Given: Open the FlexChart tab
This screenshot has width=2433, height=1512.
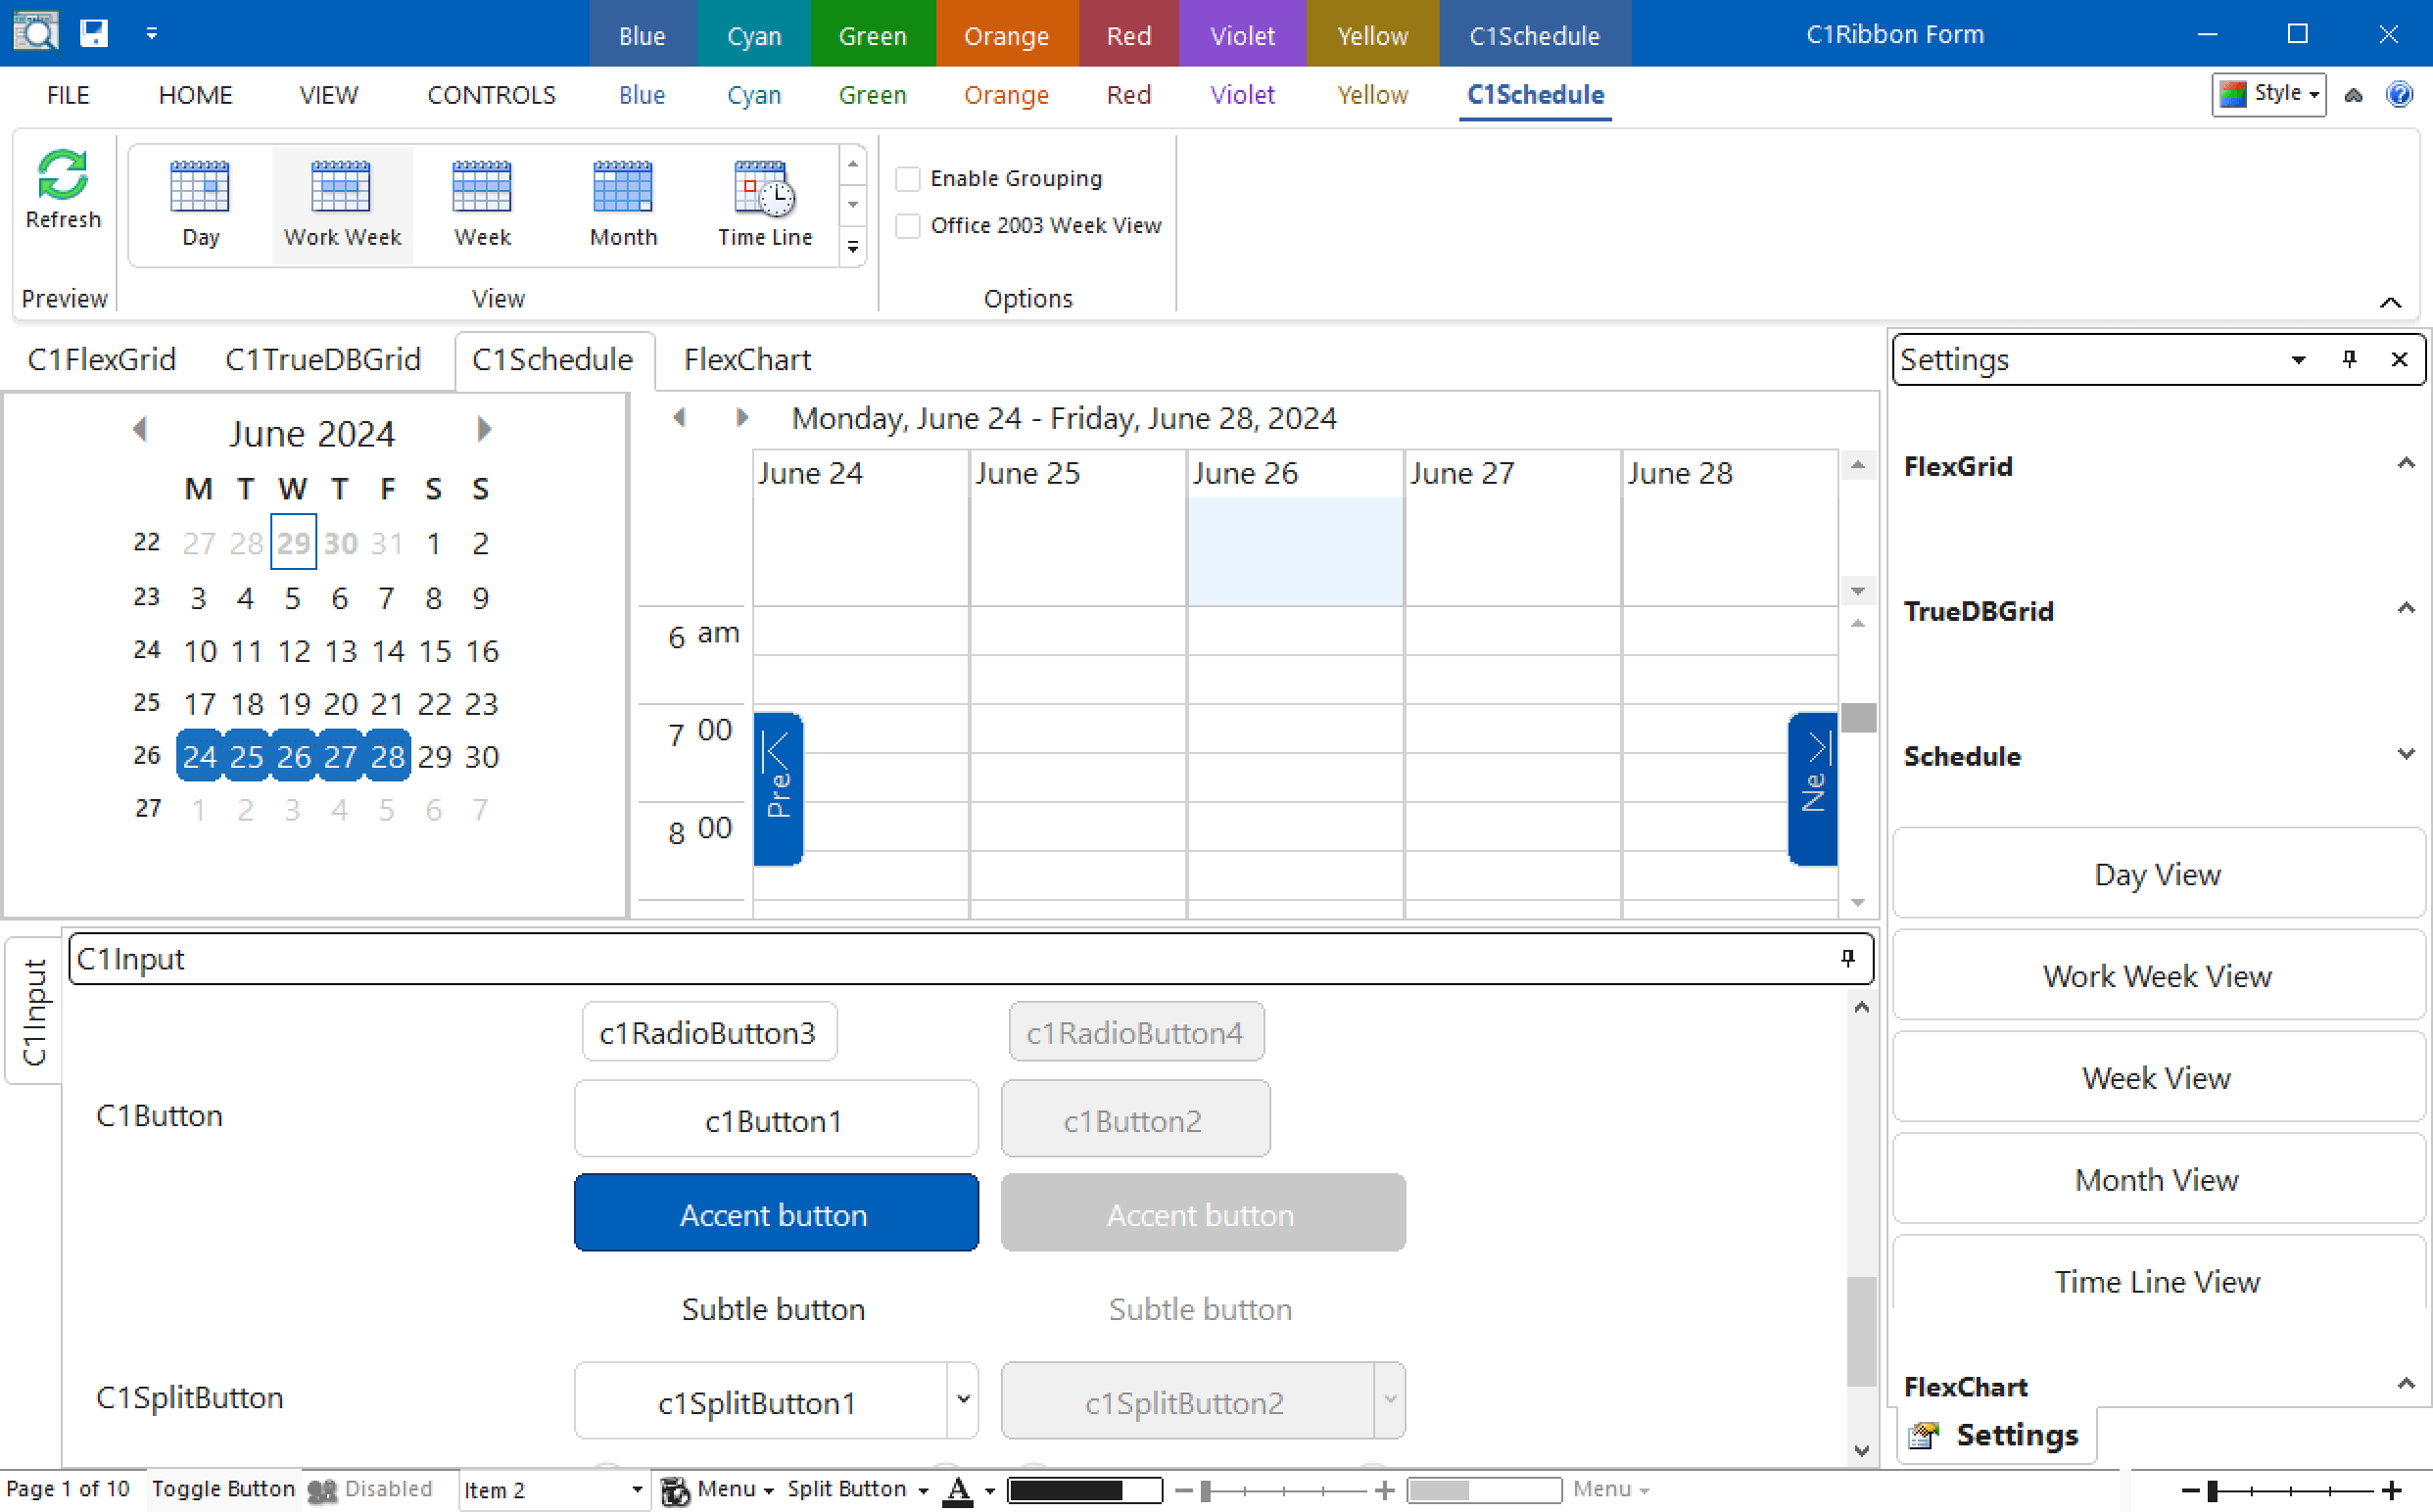Looking at the screenshot, I should click(747, 359).
